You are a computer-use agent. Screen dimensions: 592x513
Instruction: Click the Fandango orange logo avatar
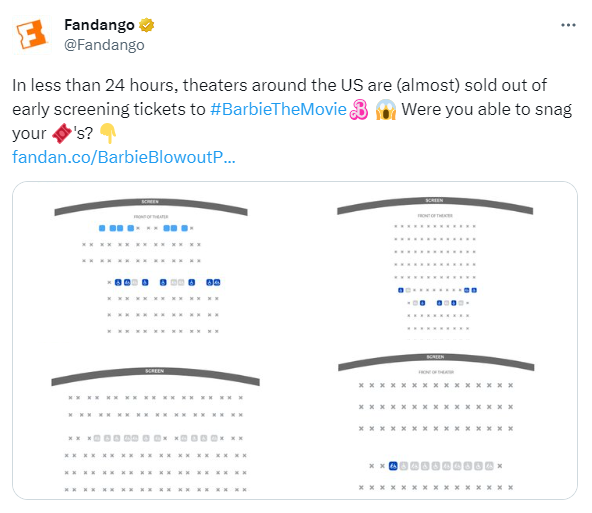(32, 35)
